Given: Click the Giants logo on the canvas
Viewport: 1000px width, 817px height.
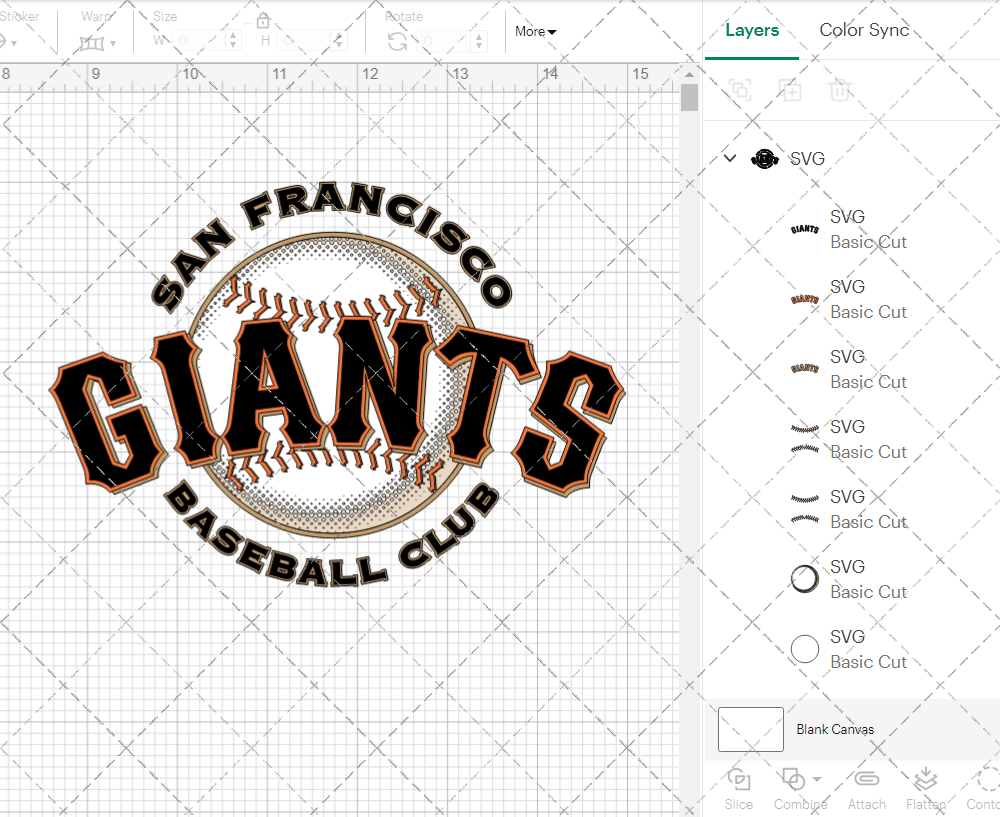Looking at the screenshot, I should 337,385.
